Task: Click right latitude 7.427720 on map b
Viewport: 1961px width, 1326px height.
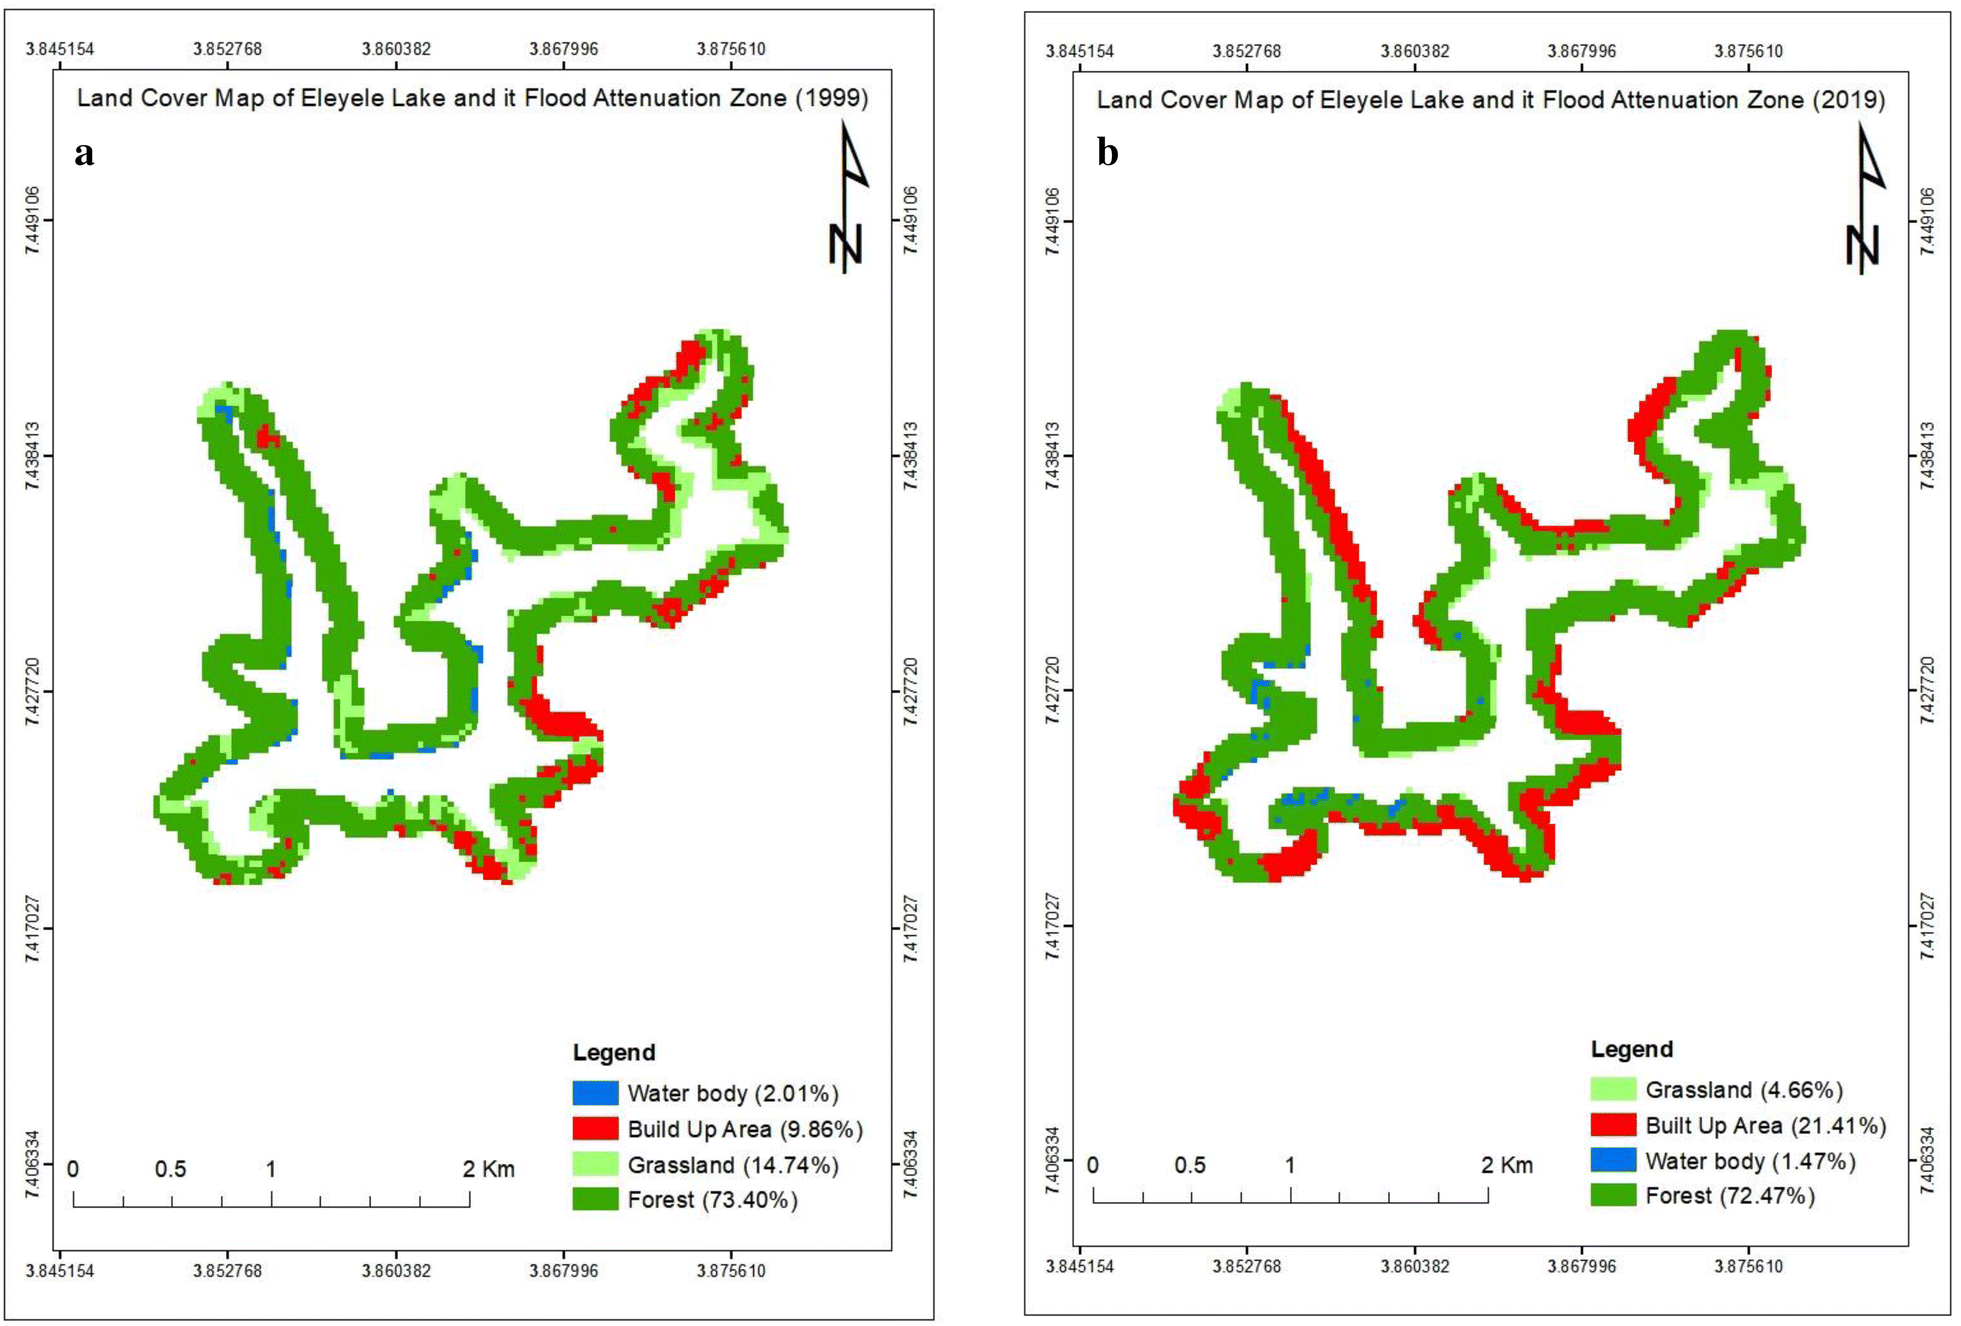Action: [x=1927, y=690]
